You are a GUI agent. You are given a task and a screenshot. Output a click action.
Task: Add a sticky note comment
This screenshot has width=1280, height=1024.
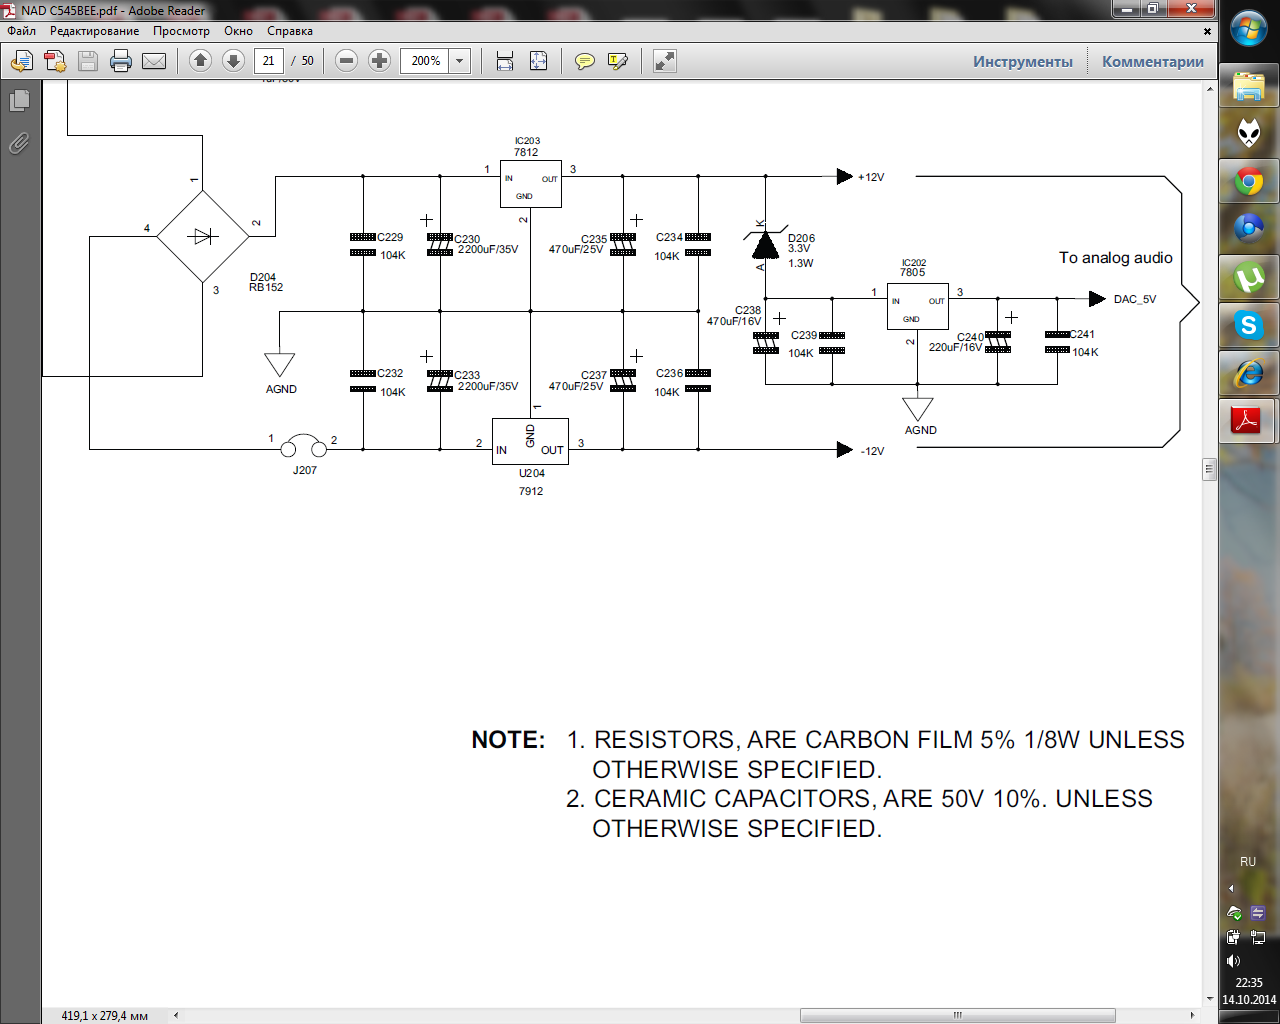[584, 61]
